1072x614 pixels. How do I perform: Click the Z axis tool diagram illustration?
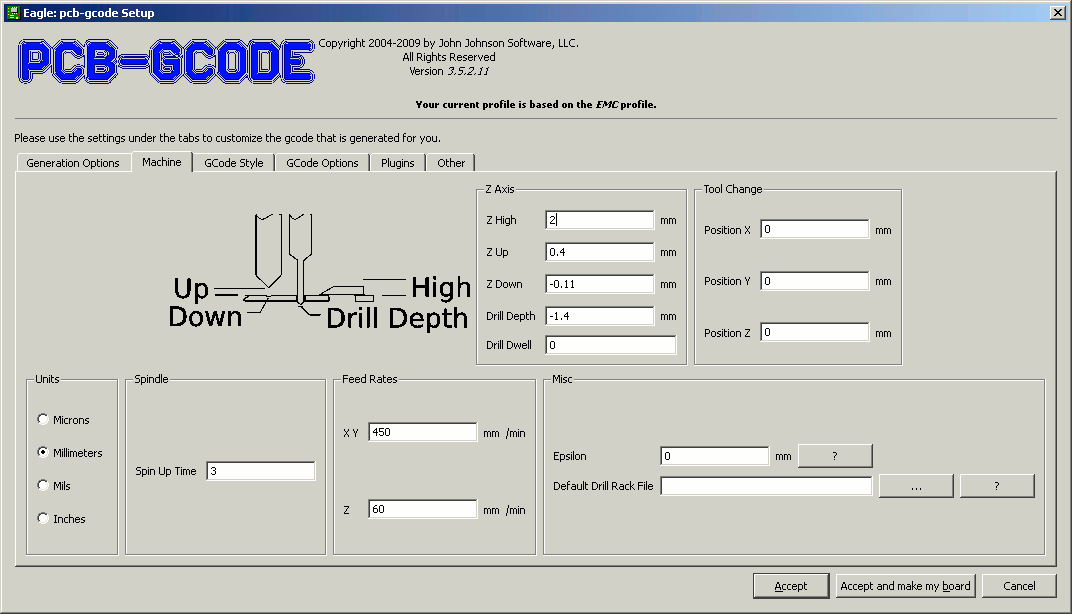pyautogui.click(x=319, y=272)
